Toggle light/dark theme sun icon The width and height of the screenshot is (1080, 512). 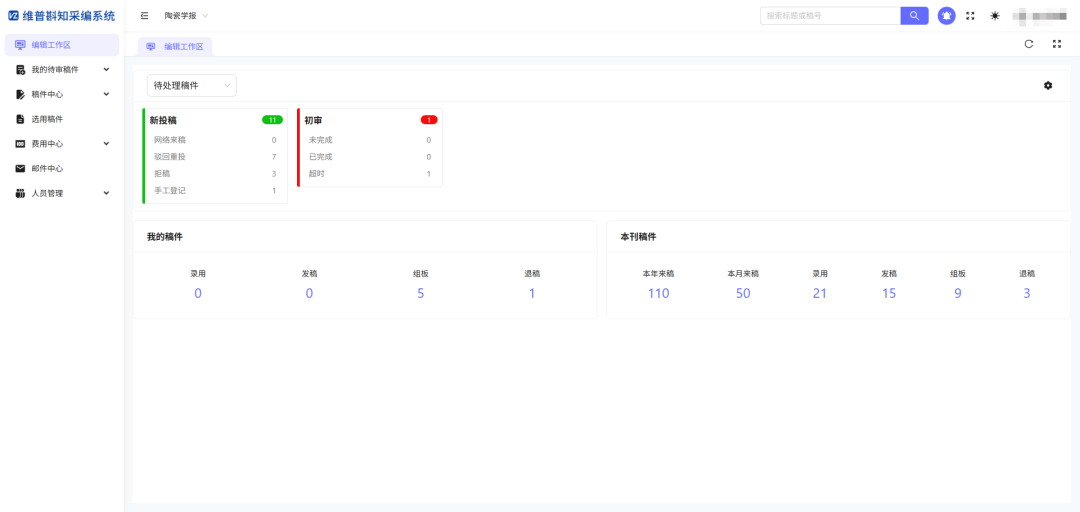pos(995,15)
